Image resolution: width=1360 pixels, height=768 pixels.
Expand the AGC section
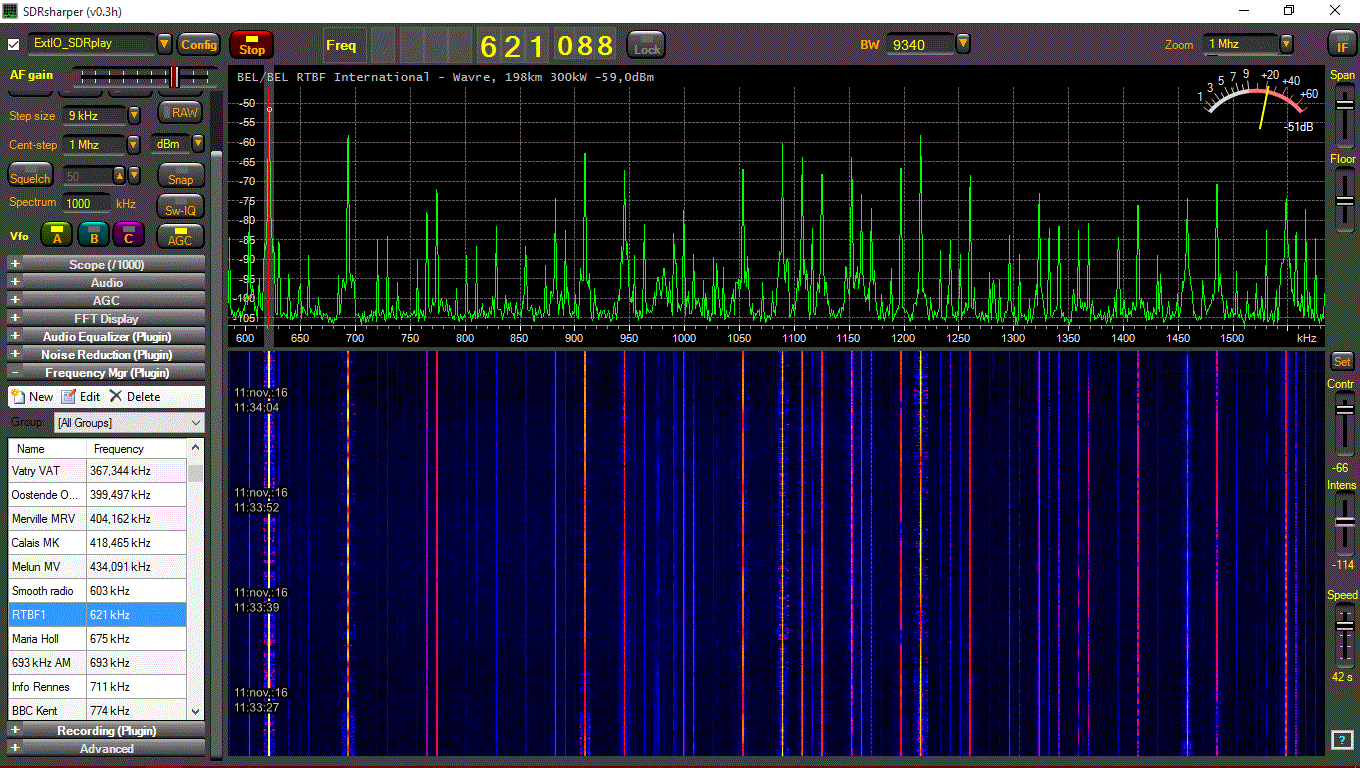click(x=106, y=300)
